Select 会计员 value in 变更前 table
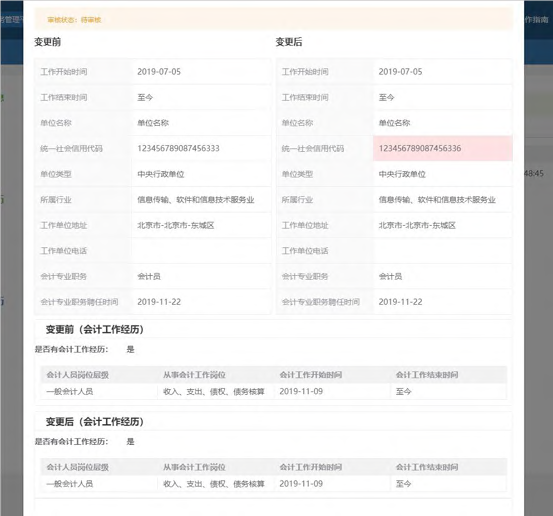The width and height of the screenshot is (553, 516). [149, 276]
